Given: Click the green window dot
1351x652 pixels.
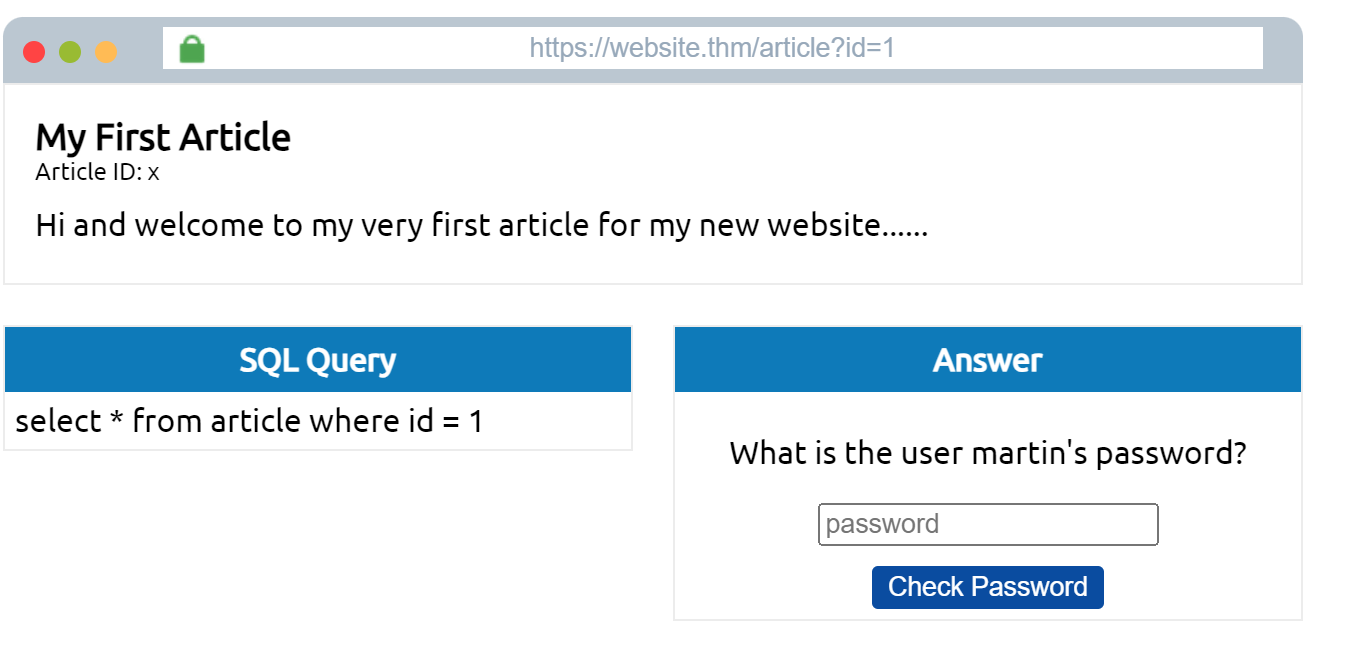Looking at the screenshot, I should [70, 52].
